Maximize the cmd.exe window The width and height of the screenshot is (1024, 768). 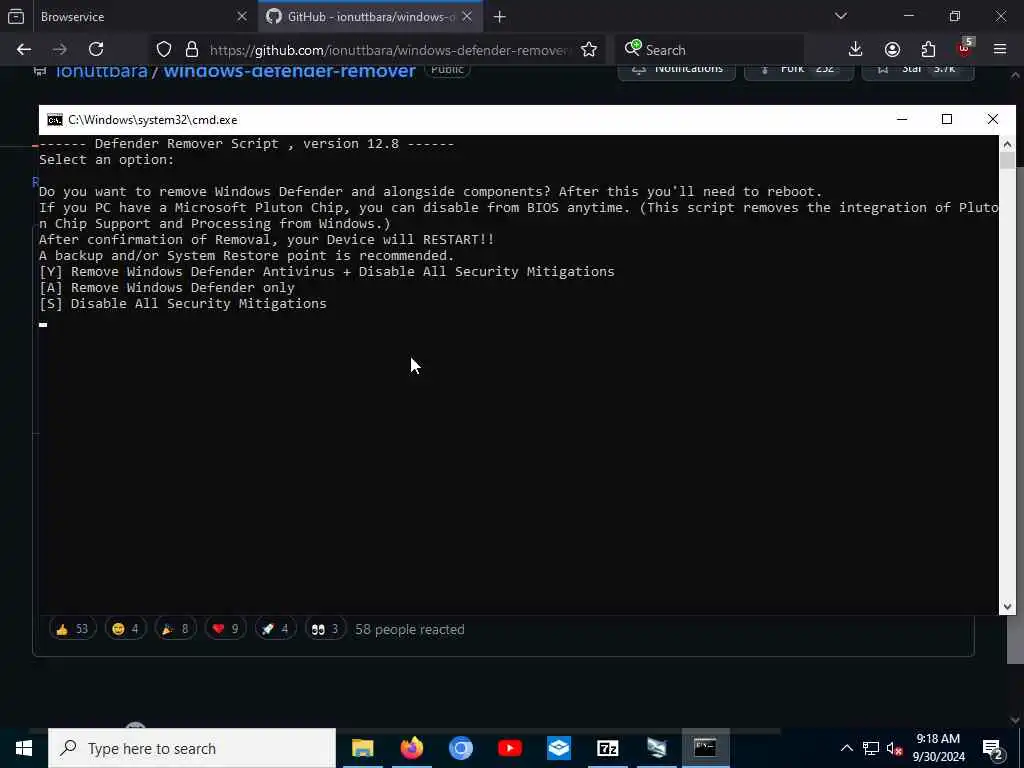click(947, 120)
